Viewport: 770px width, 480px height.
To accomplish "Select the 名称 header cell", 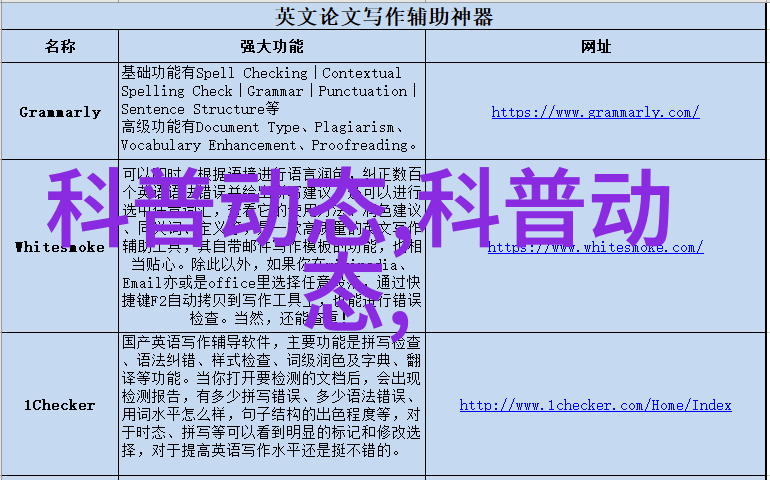I will (x=60, y=46).
